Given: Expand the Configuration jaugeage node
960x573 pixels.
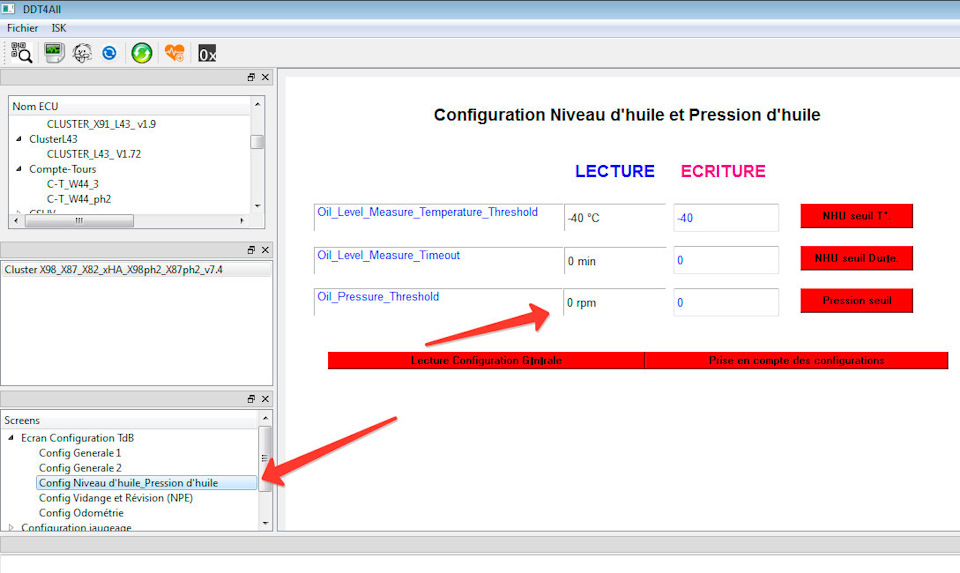Looking at the screenshot, I should 11,527.
